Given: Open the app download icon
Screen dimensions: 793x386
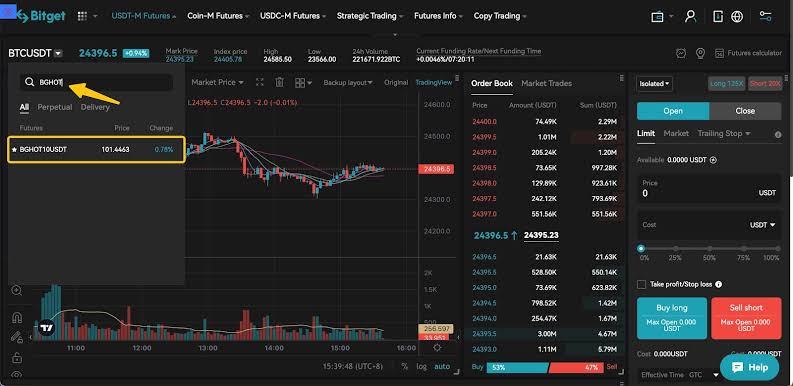Looking at the screenshot, I should pyautogui.click(x=718, y=16).
